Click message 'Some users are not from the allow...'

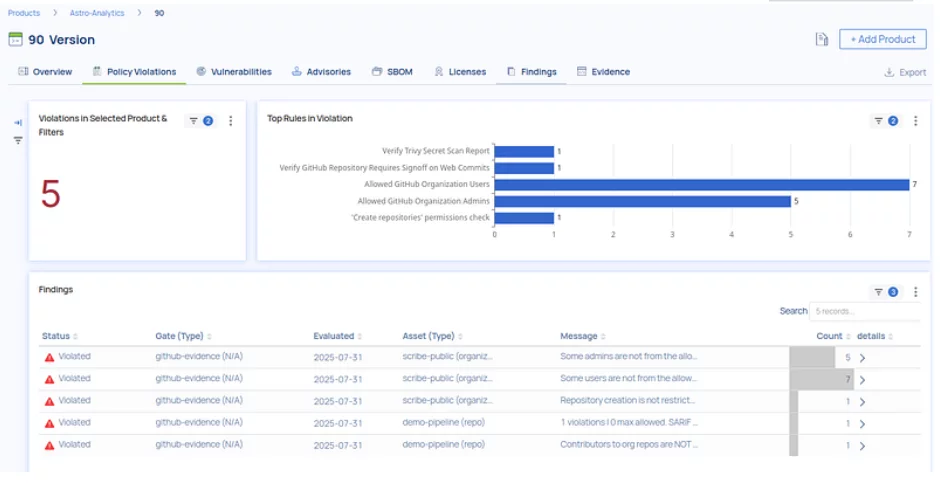click(x=628, y=379)
